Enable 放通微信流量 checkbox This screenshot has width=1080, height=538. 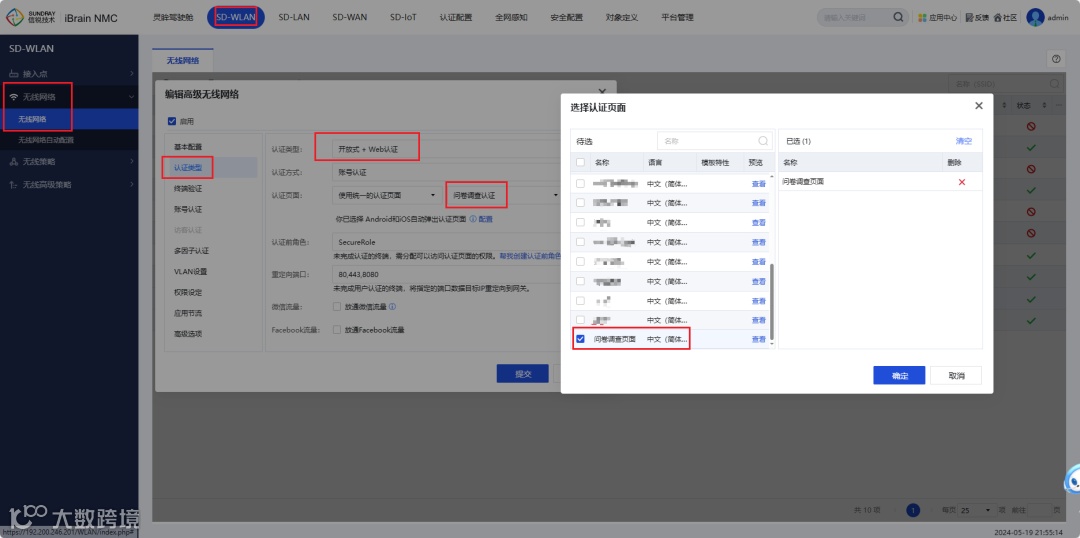point(337,307)
